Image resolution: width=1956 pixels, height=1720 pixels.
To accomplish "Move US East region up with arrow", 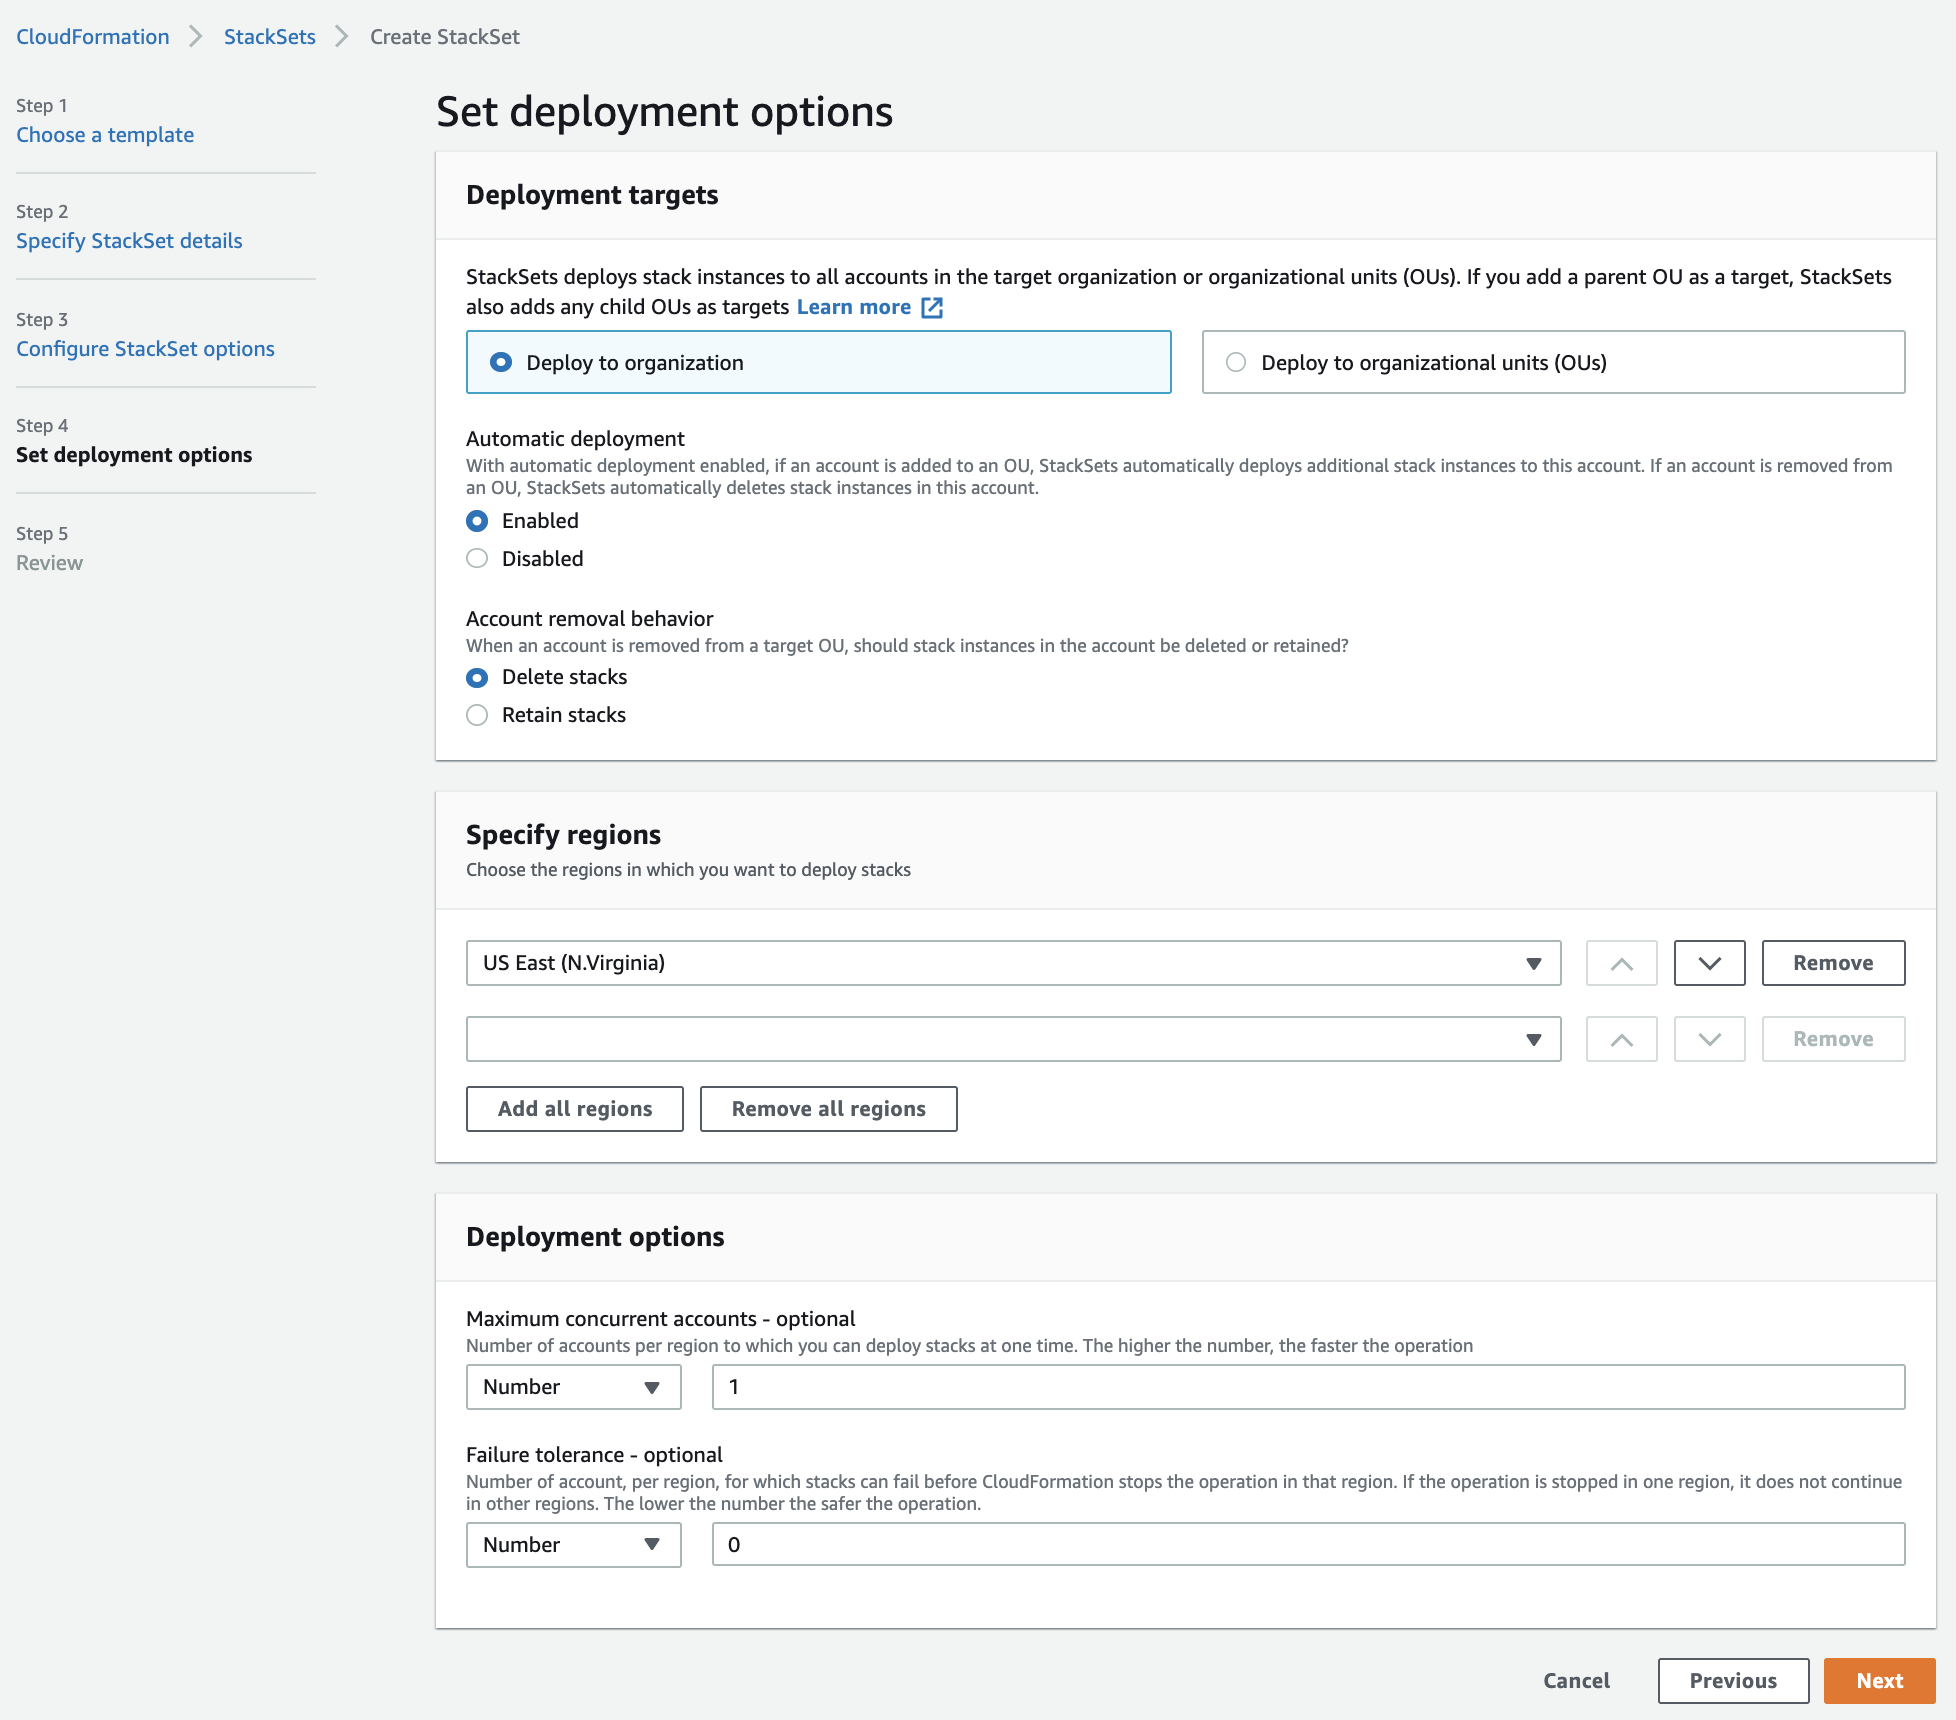I will (1621, 963).
